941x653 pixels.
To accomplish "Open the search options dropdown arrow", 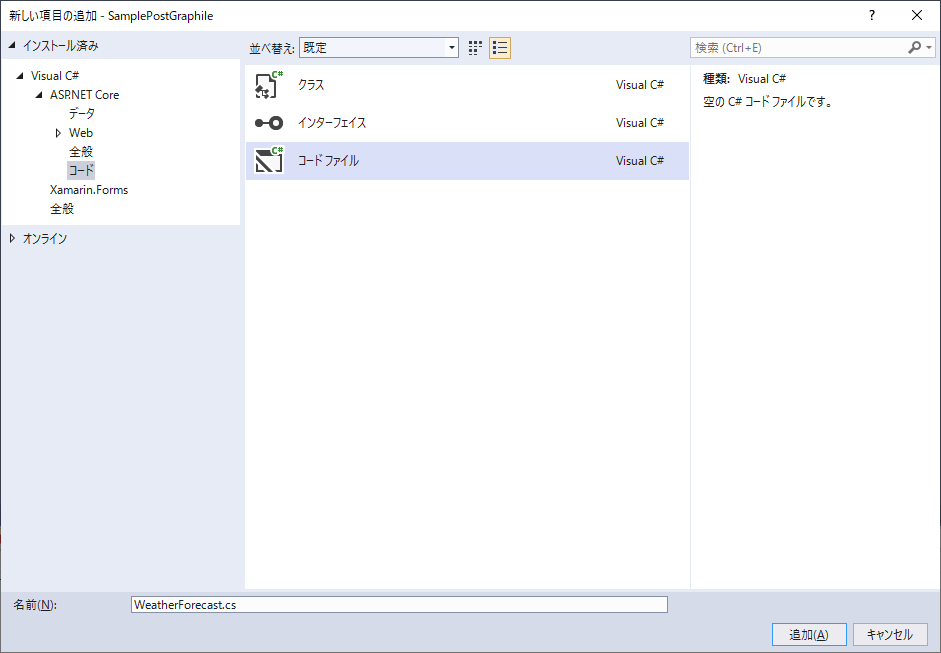I will click(929, 47).
